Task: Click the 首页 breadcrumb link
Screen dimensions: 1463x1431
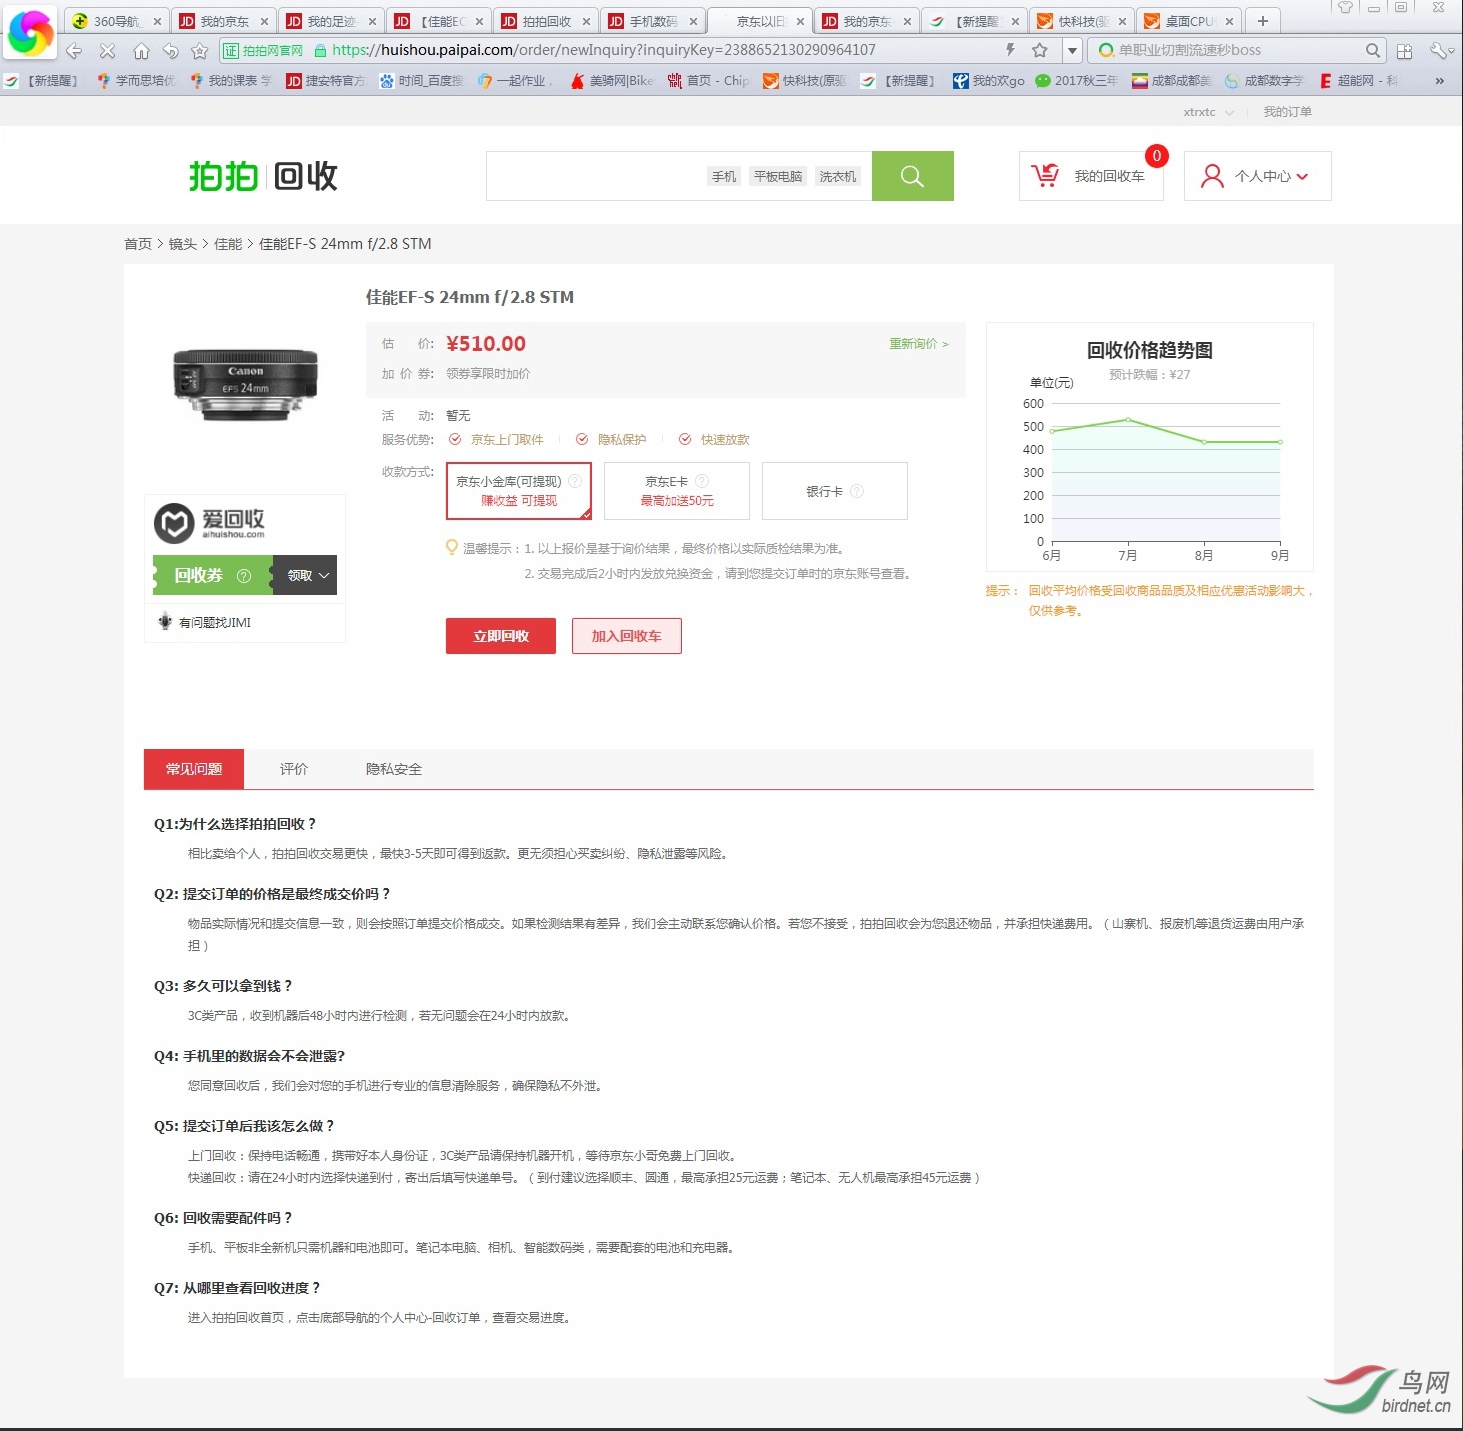Action: point(138,244)
